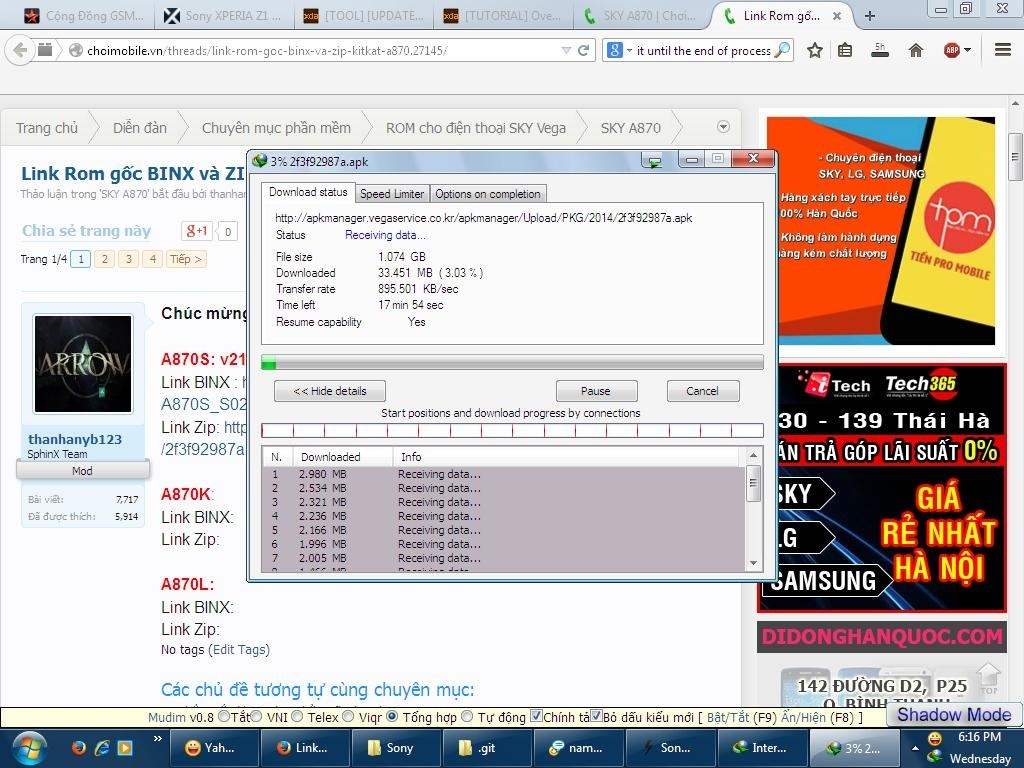Image resolution: width=1024 pixels, height=768 pixels.
Task: Launch Firefox from quick launch
Action: (78, 748)
